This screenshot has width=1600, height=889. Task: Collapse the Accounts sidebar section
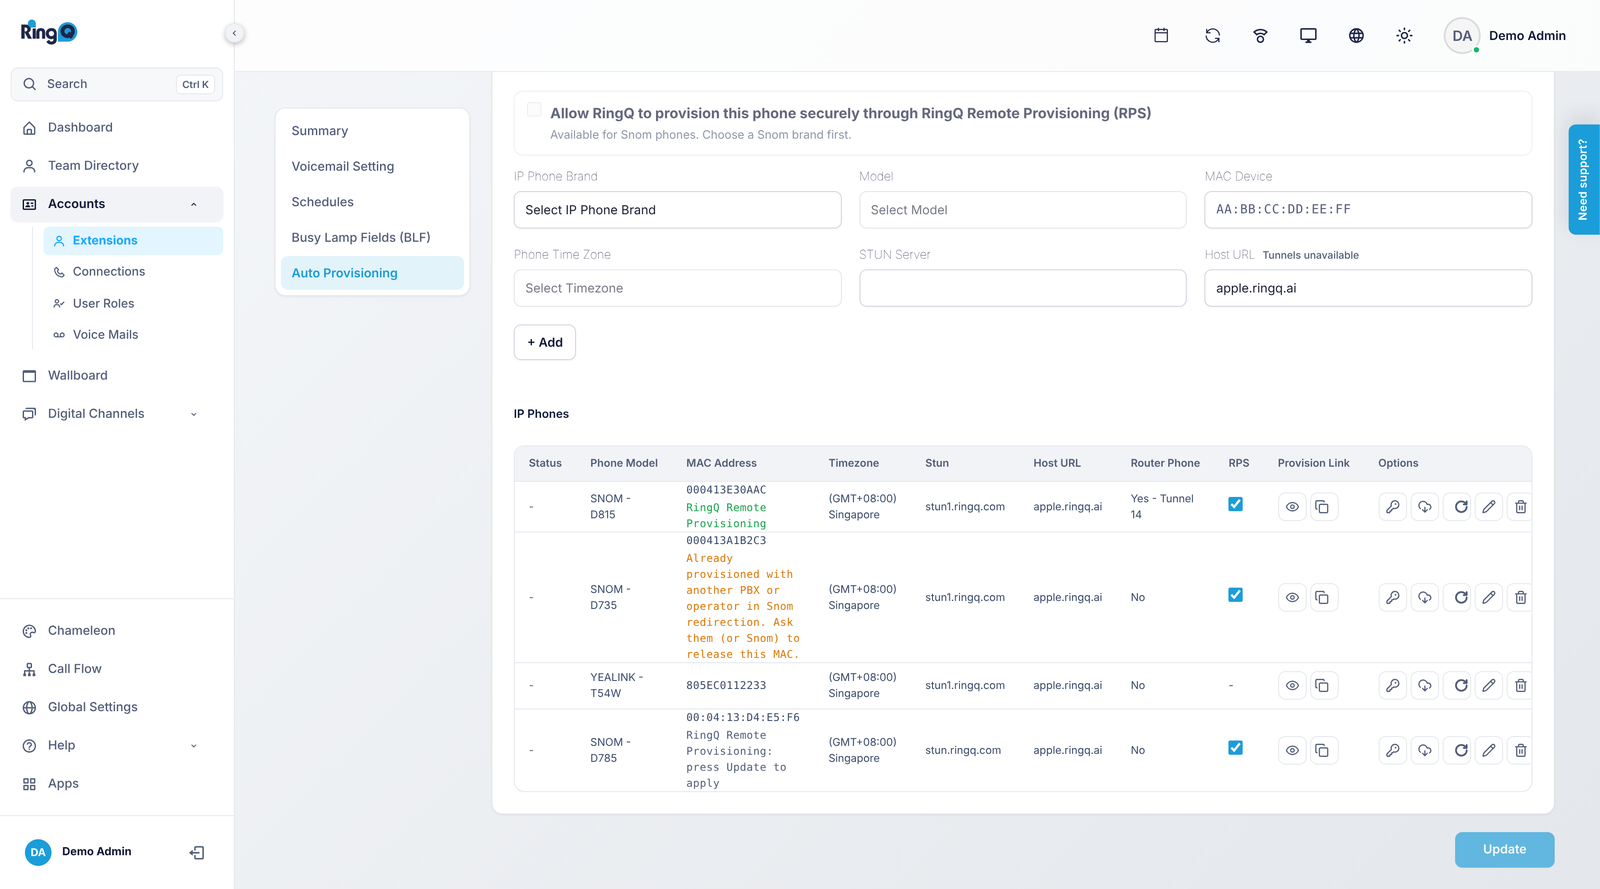pos(117,204)
